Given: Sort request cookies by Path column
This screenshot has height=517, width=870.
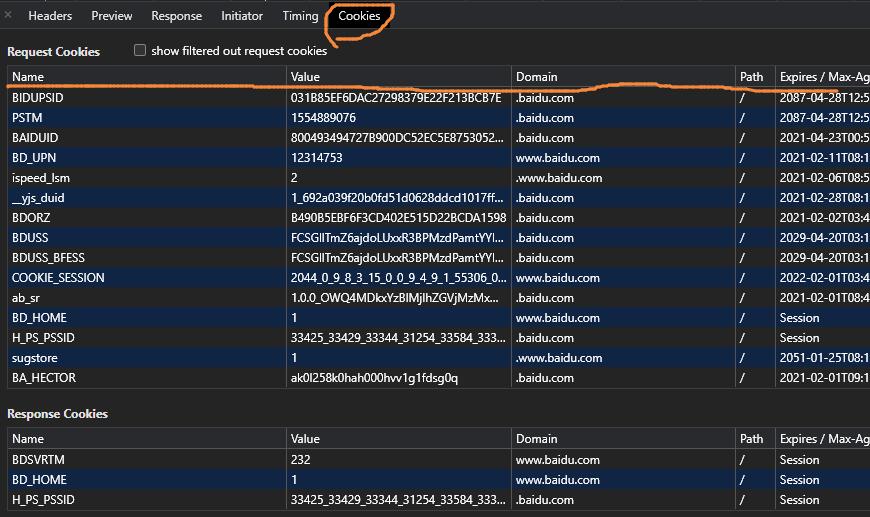Looking at the screenshot, I should (751, 77).
